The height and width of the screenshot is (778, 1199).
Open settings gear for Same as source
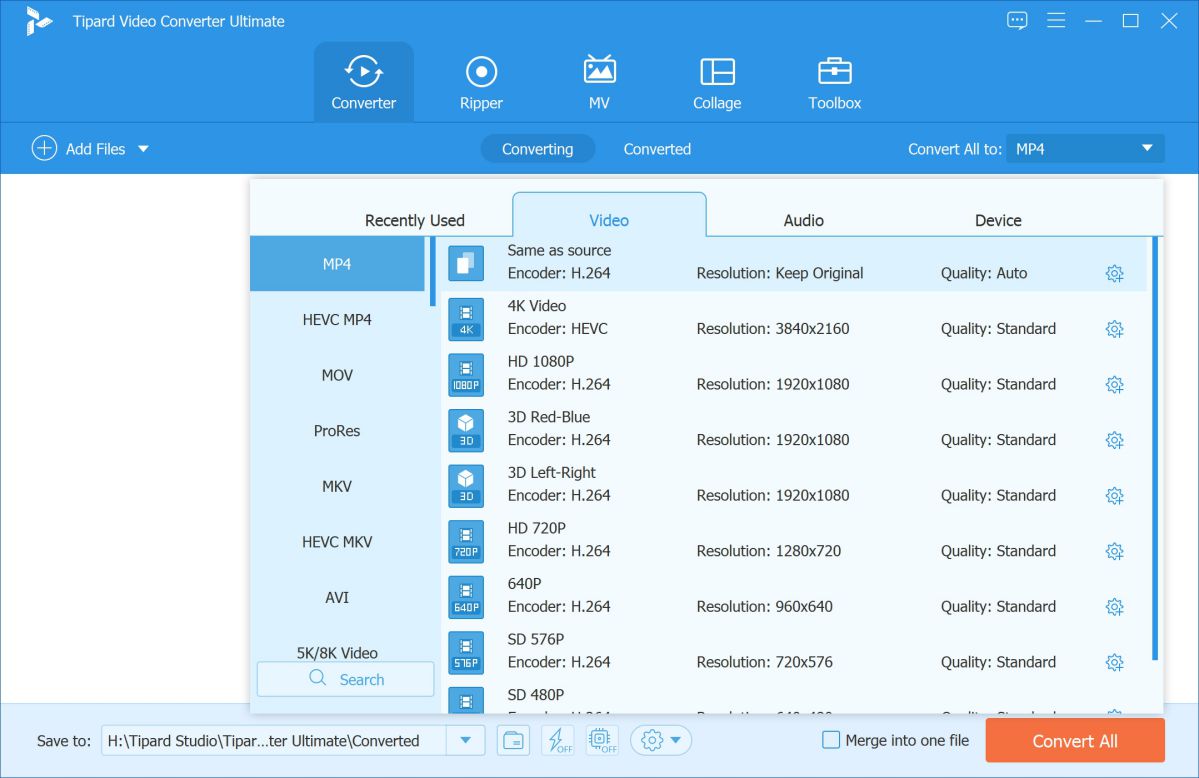(x=1114, y=274)
